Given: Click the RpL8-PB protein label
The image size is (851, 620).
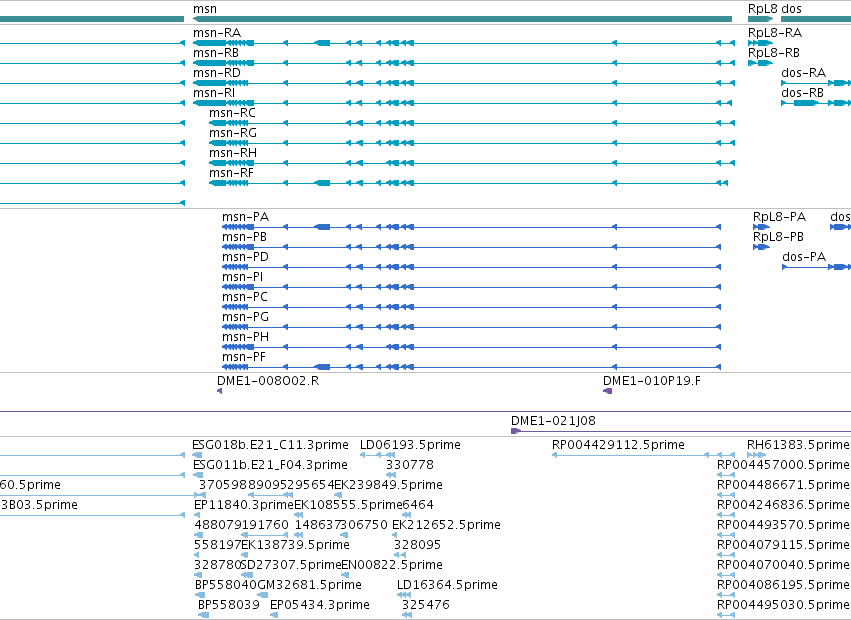Looking at the screenshot, I should click(x=778, y=237).
